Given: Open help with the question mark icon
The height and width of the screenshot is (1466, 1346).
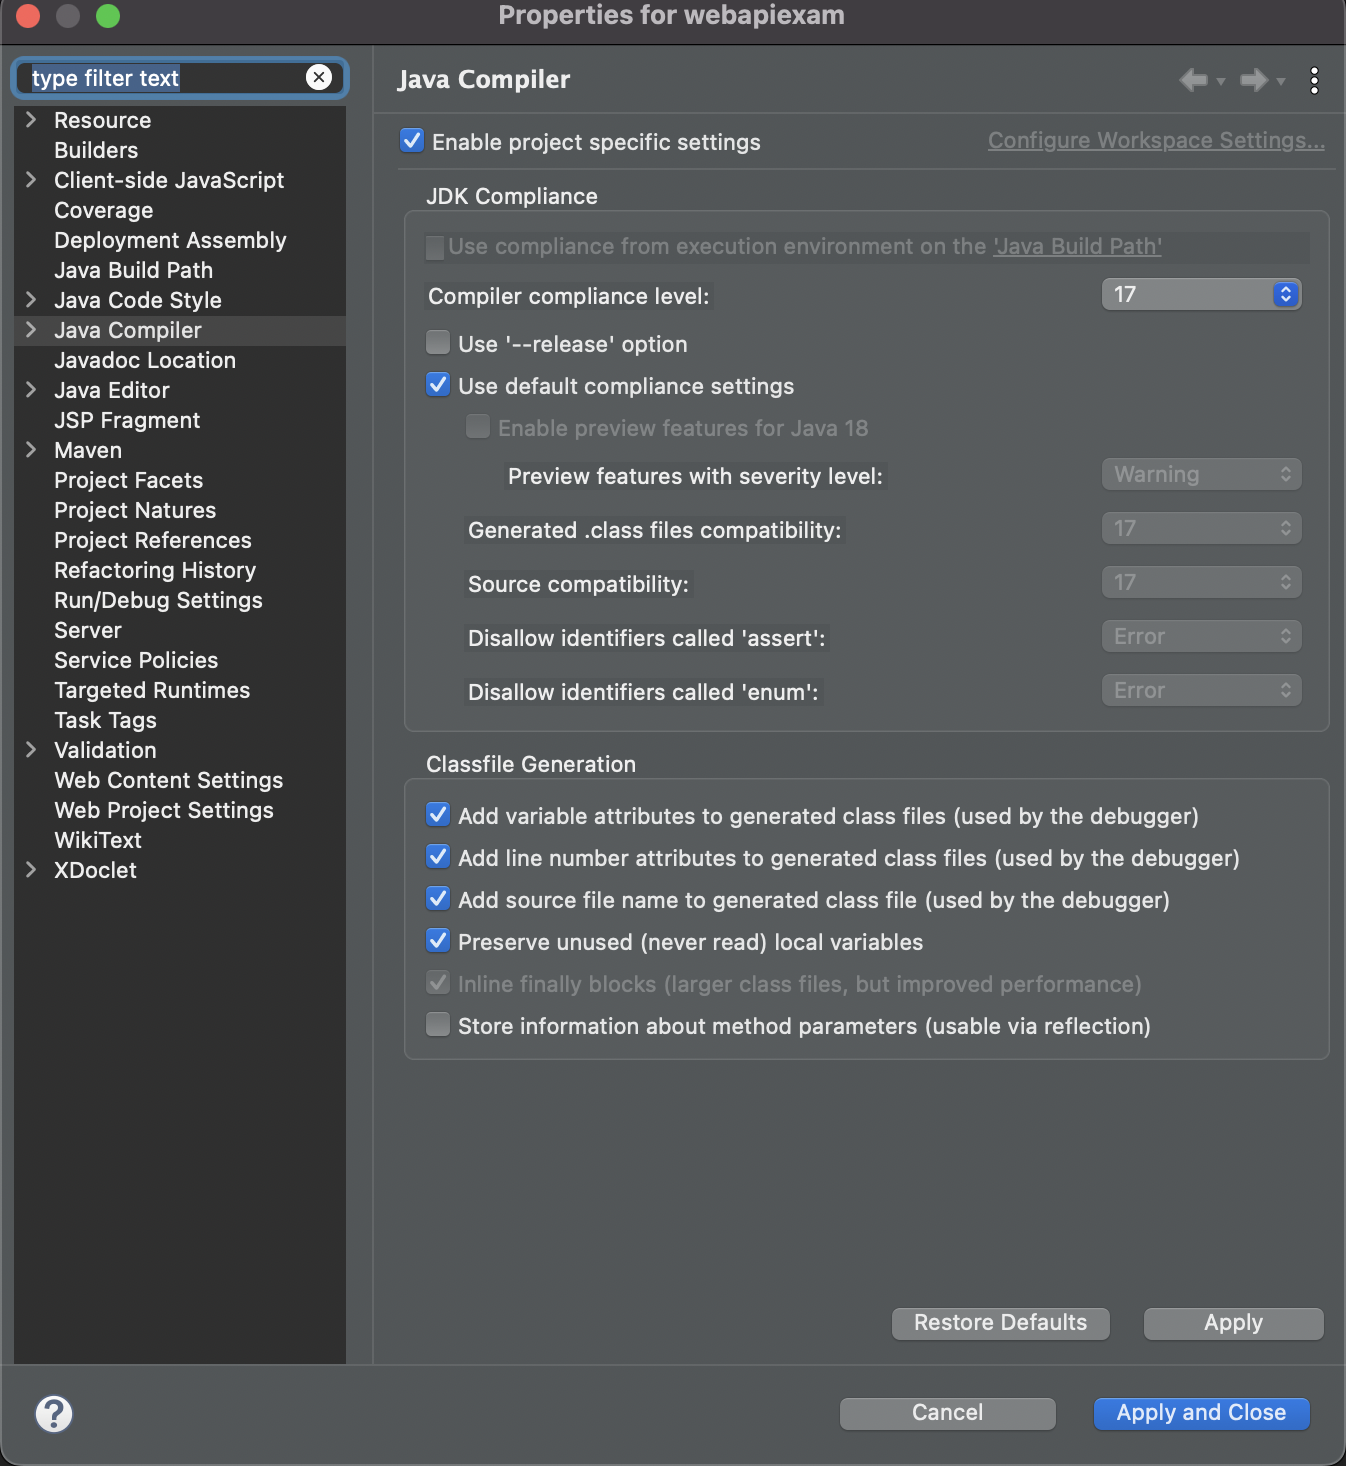Looking at the screenshot, I should pyautogui.click(x=54, y=1413).
